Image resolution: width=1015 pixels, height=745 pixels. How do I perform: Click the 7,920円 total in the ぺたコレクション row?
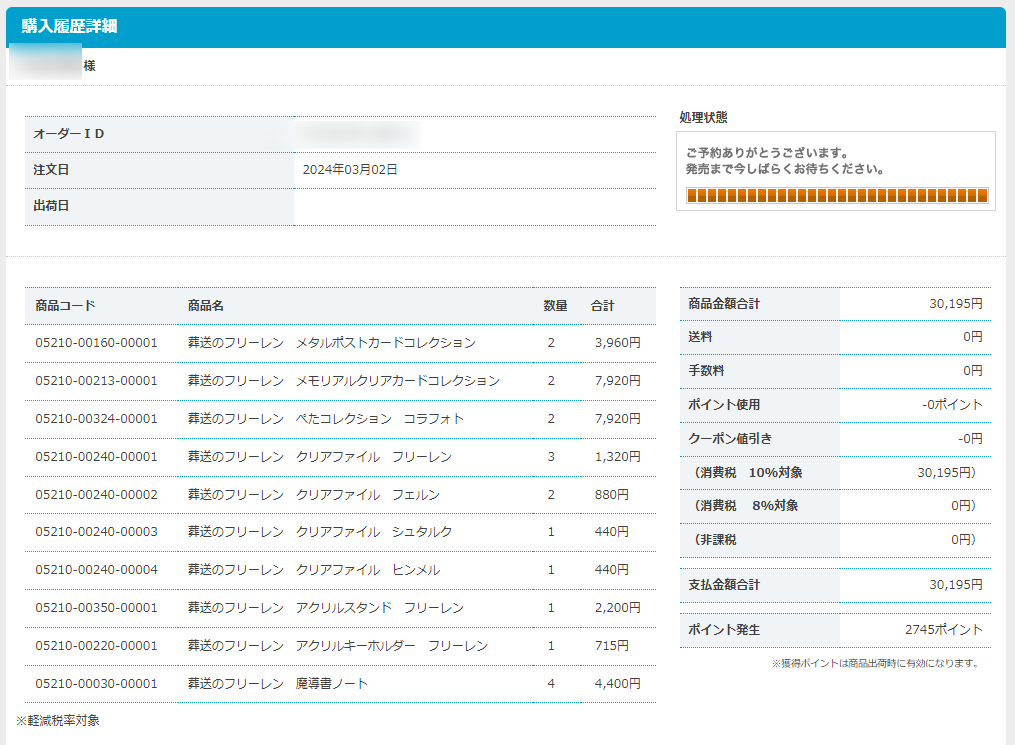click(618, 419)
